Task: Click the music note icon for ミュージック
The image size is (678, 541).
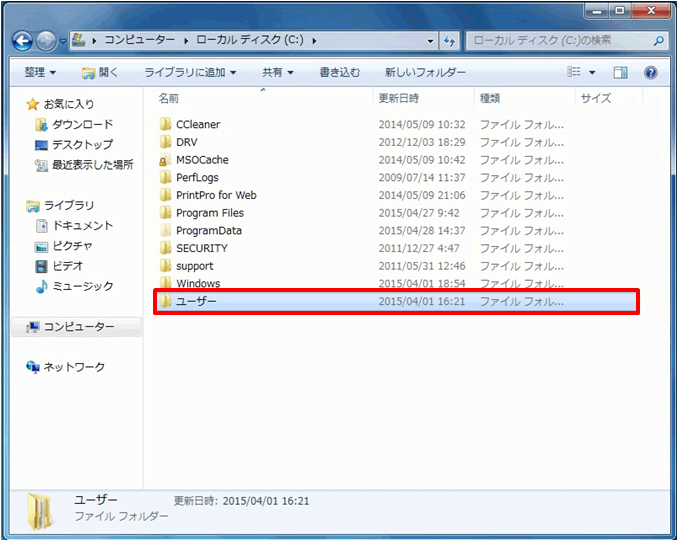Action: coord(42,286)
